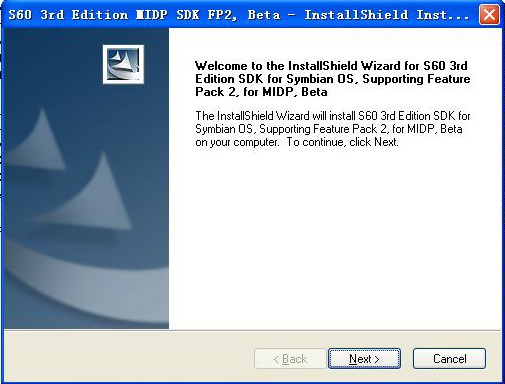Click the greyed-out Back button
This screenshot has width=505, height=384.
(x=290, y=359)
